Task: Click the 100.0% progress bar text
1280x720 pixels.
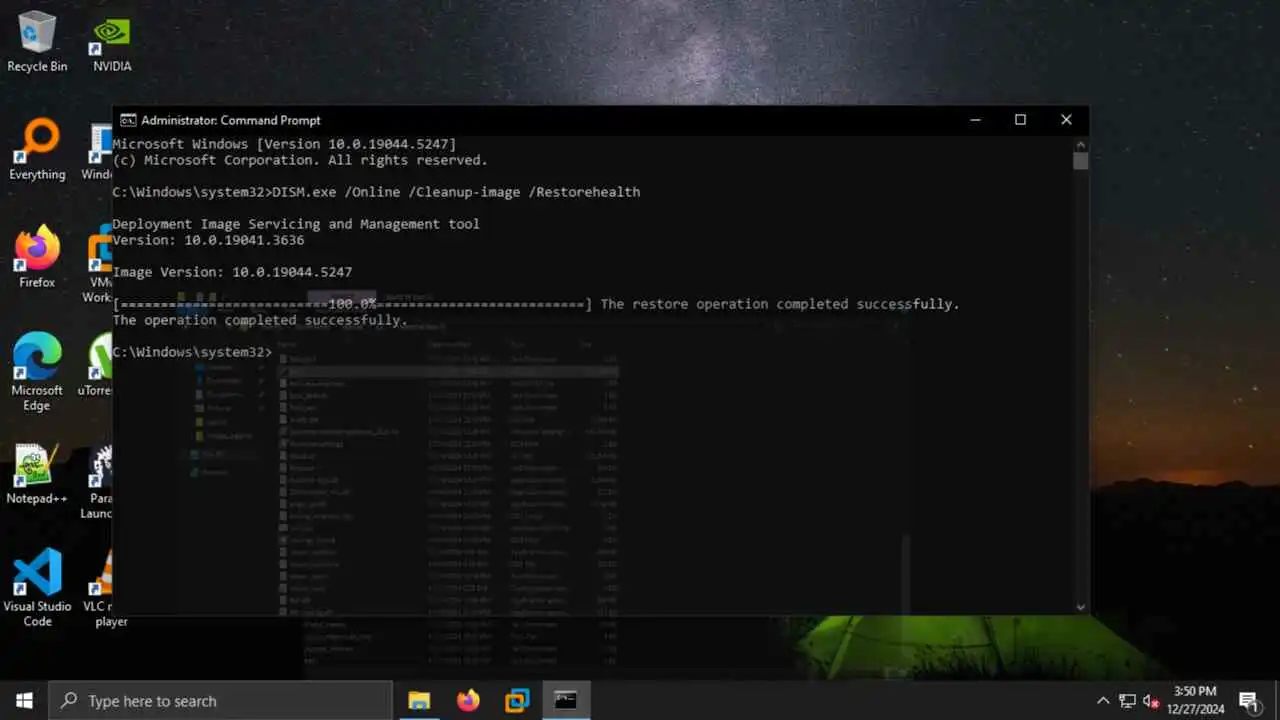Action: [352, 304]
